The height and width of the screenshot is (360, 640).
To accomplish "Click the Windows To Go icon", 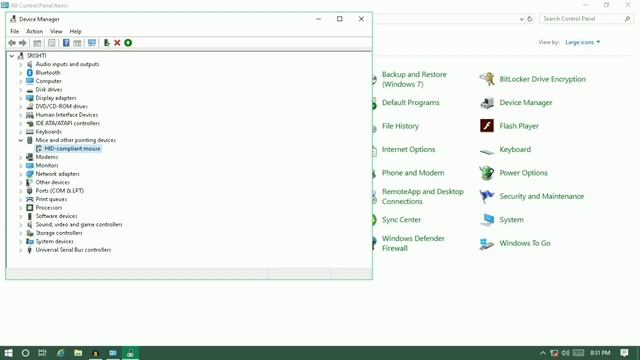I will tap(487, 244).
